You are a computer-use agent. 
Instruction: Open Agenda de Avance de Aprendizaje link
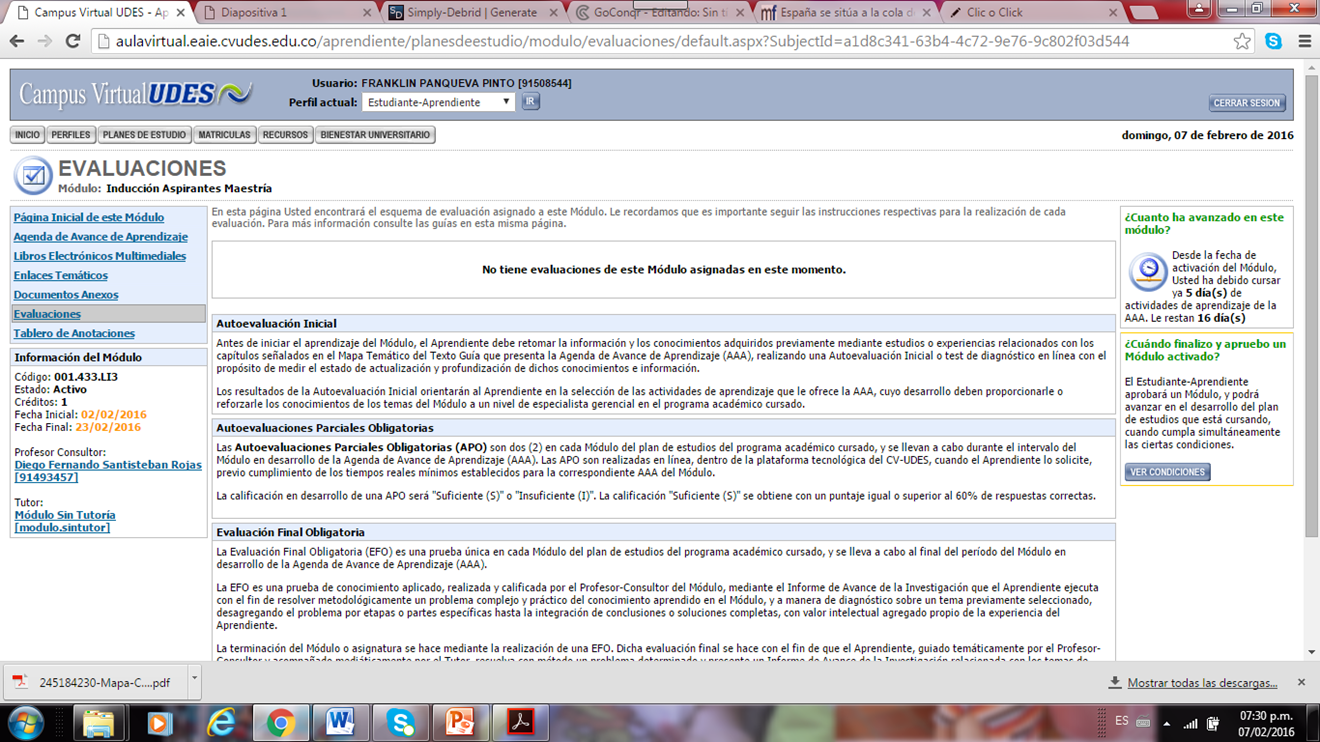click(x=100, y=237)
